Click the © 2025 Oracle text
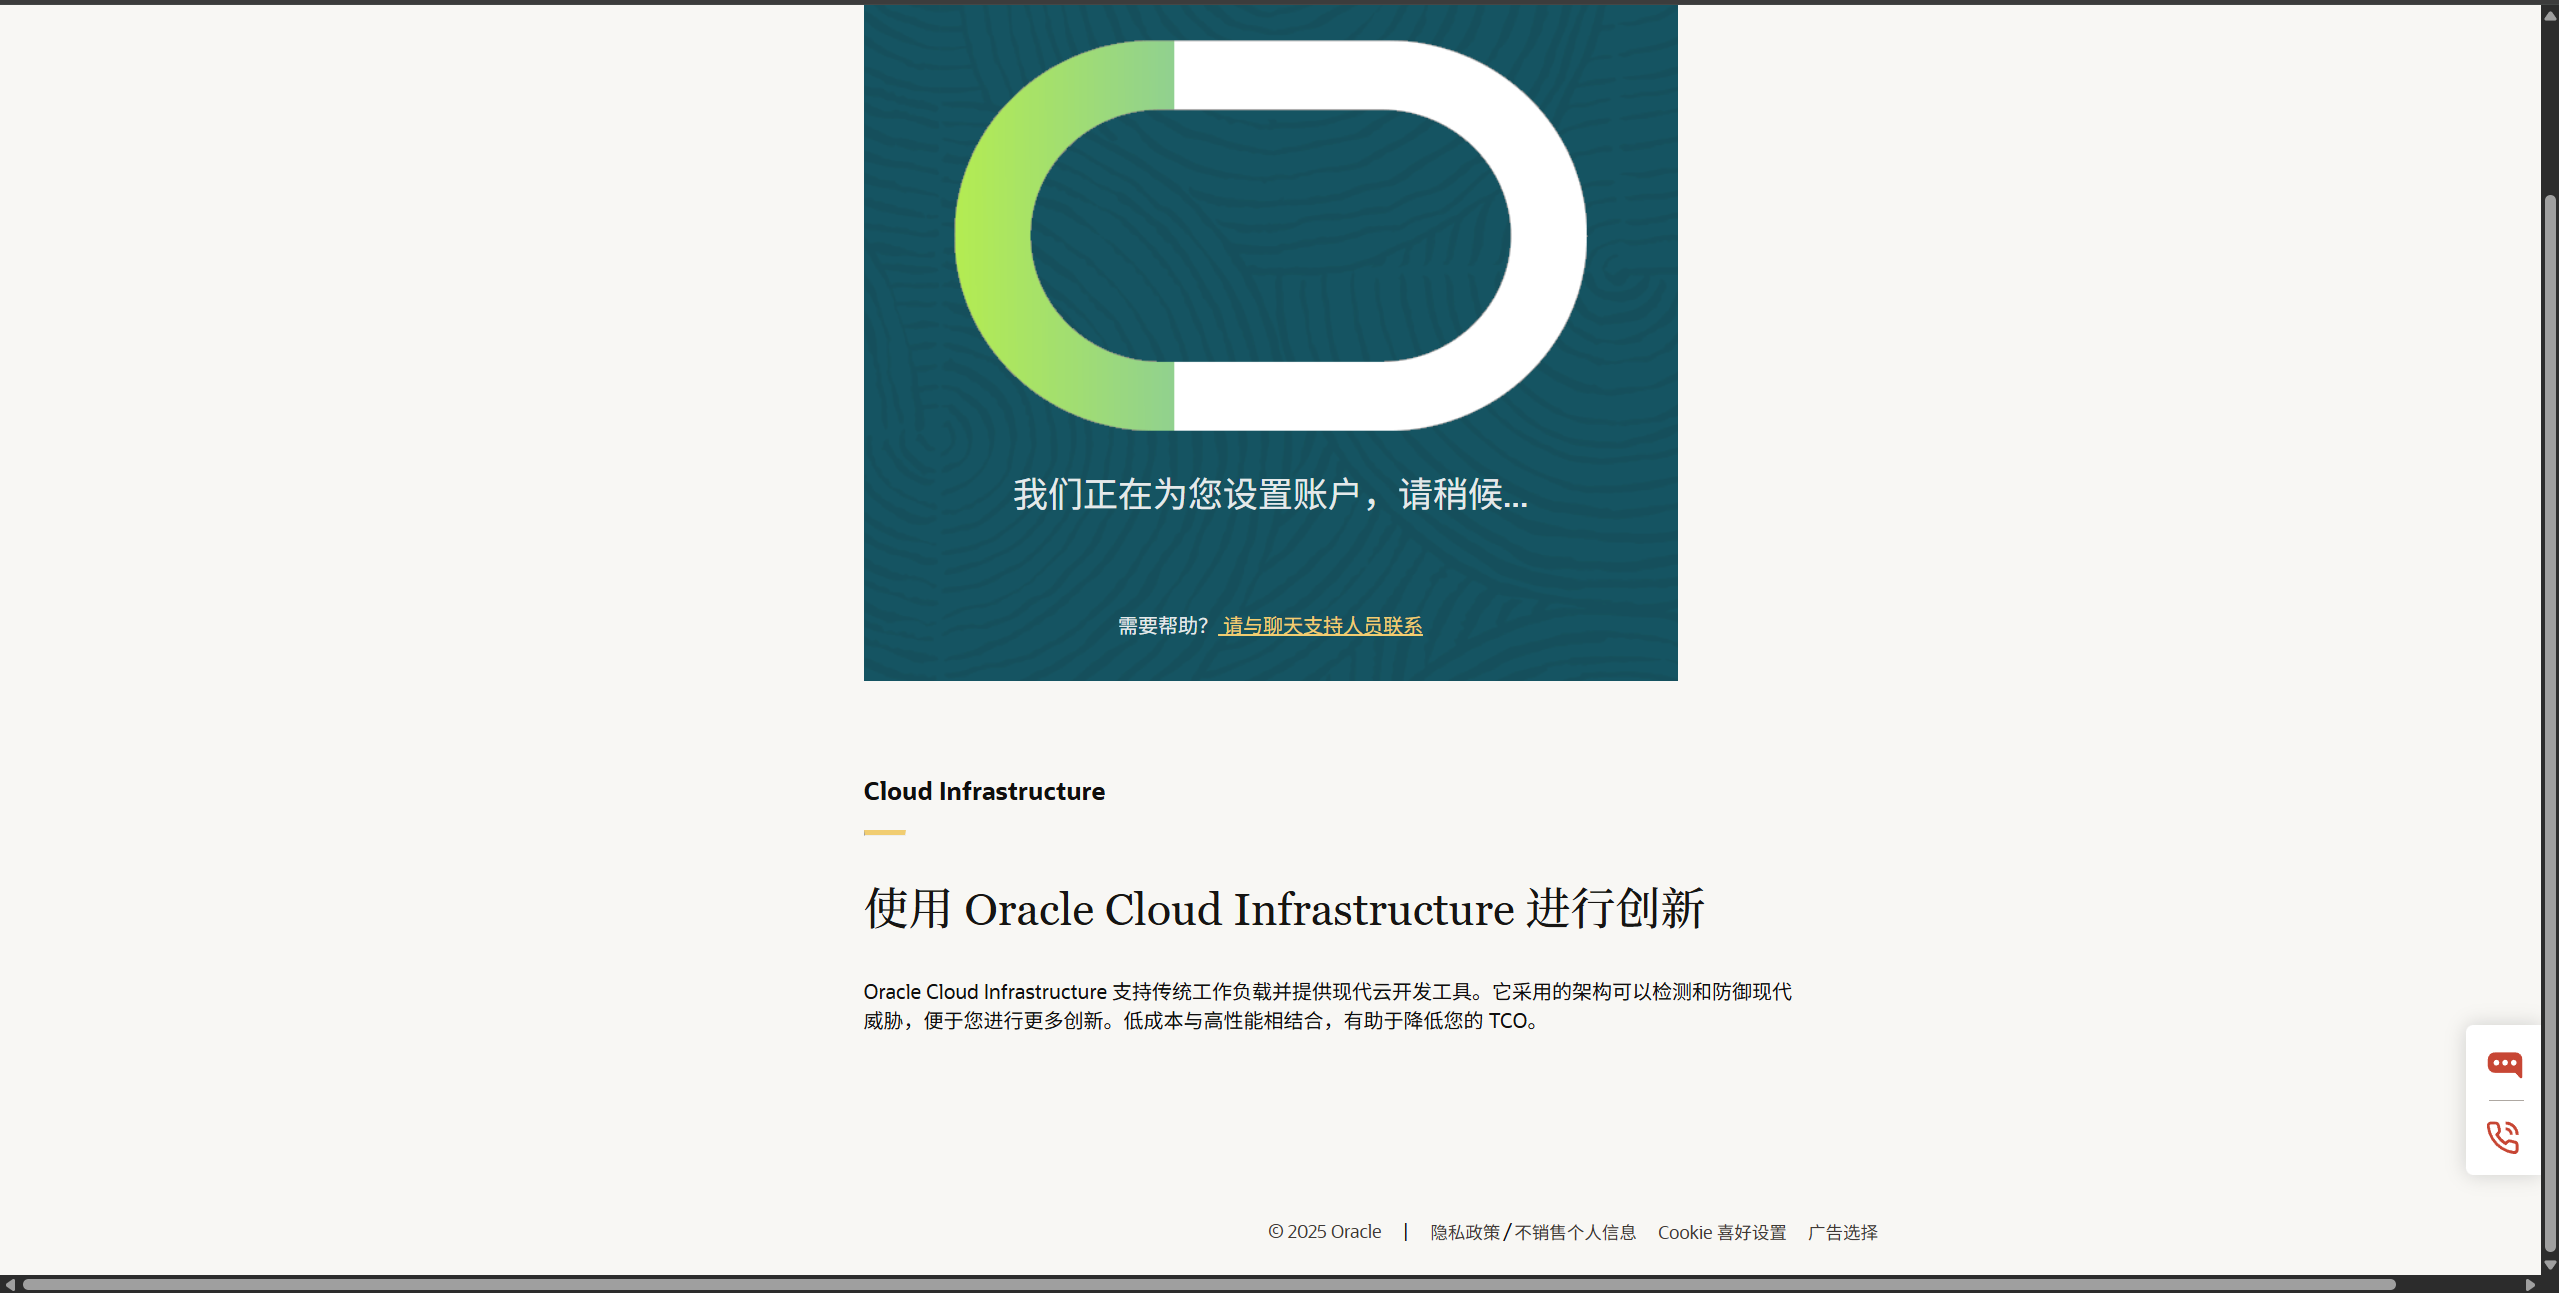Image resolution: width=2559 pixels, height=1293 pixels. tap(1324, 1232)
